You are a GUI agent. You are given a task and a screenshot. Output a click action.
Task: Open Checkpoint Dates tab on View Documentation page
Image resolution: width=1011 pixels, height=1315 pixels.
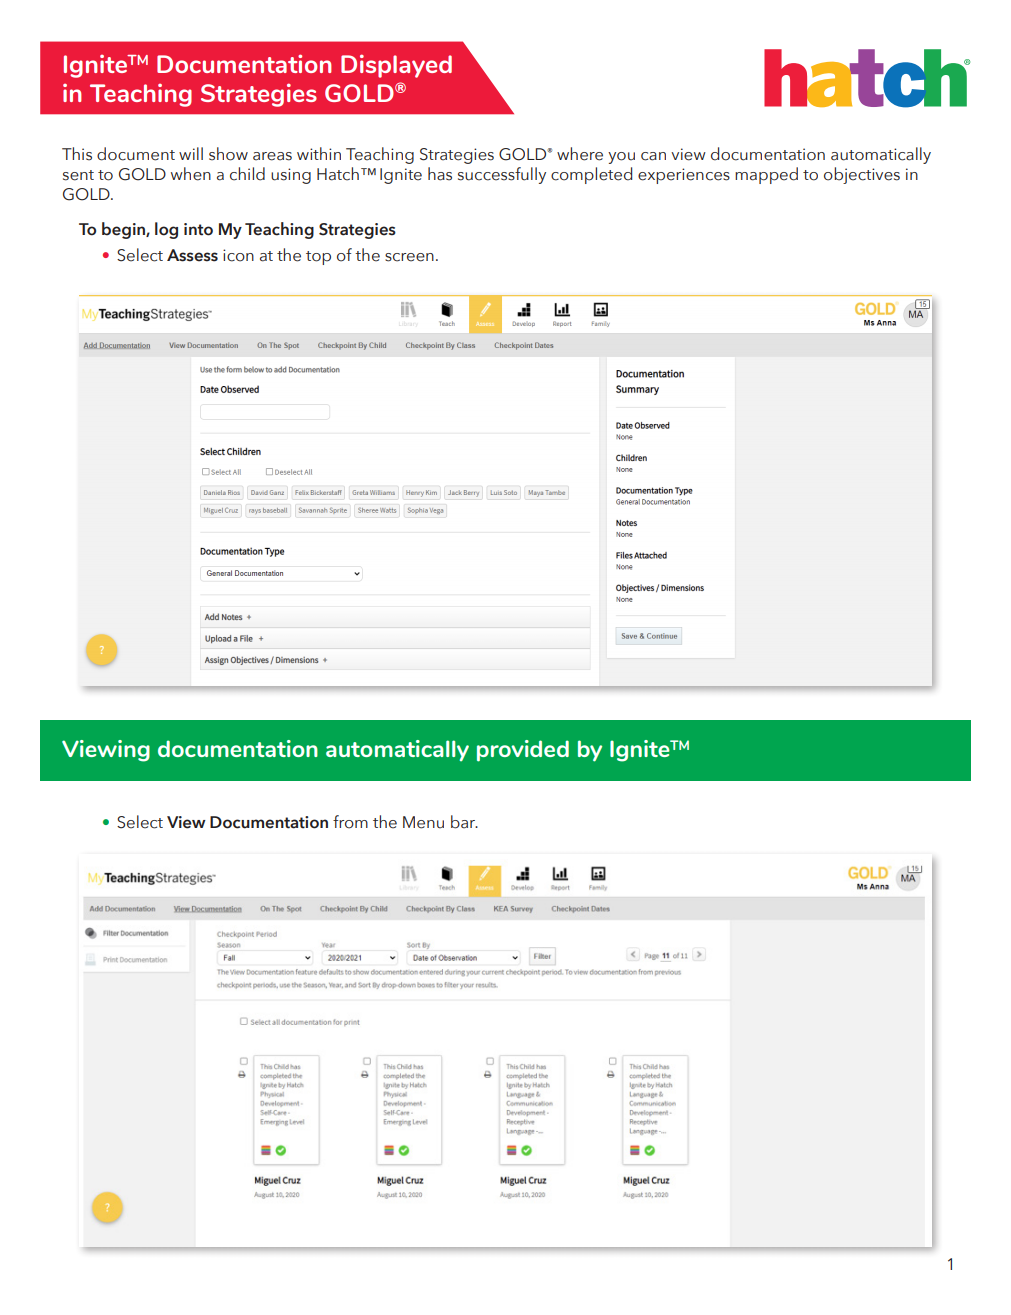(580, 909)
